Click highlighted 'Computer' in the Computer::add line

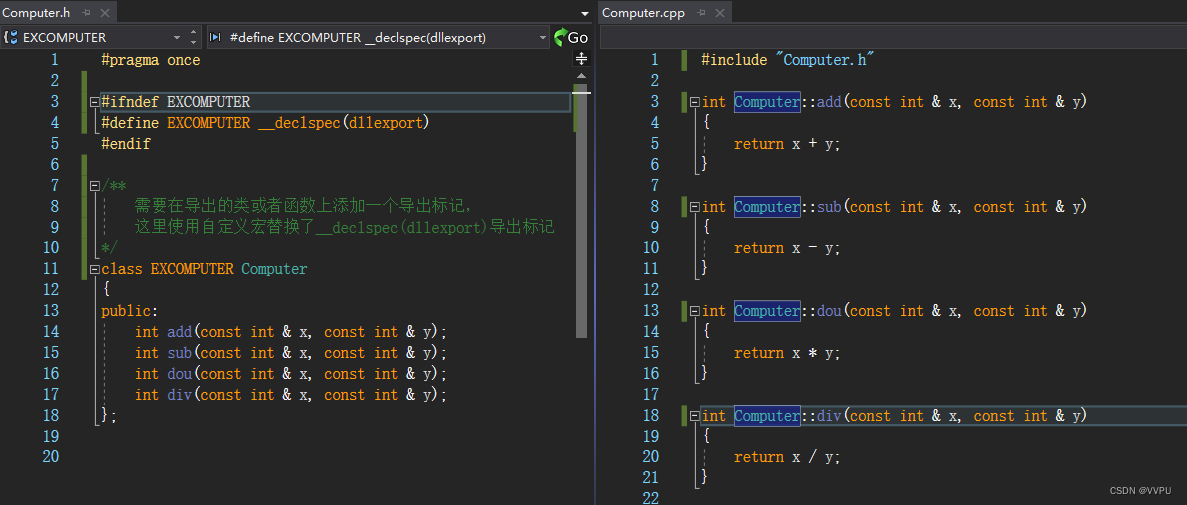(x=767, y=102)
